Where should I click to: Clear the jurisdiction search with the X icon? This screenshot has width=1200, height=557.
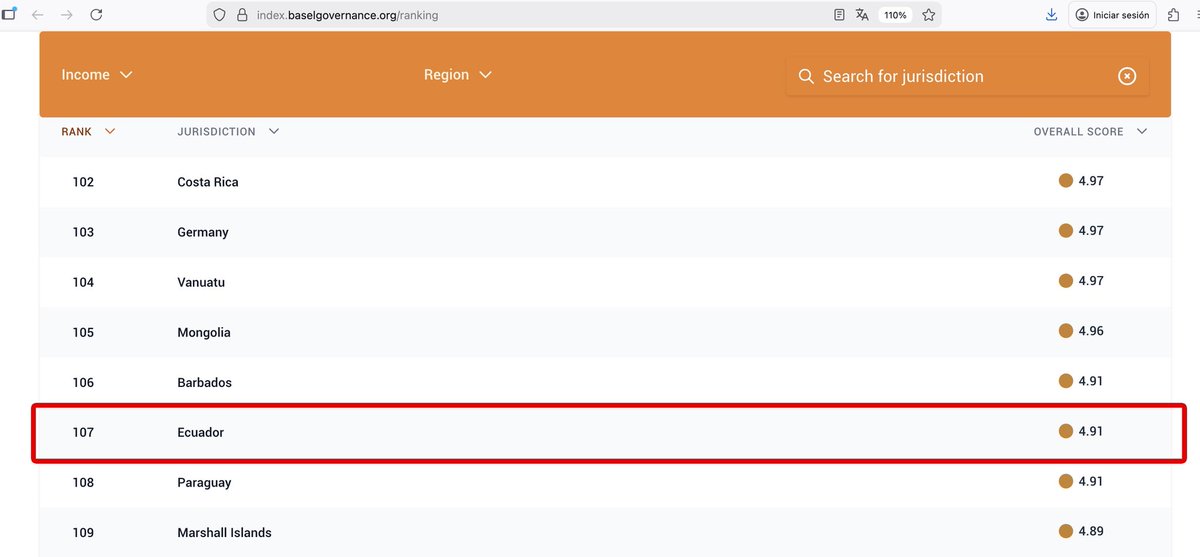[1127, 76]
